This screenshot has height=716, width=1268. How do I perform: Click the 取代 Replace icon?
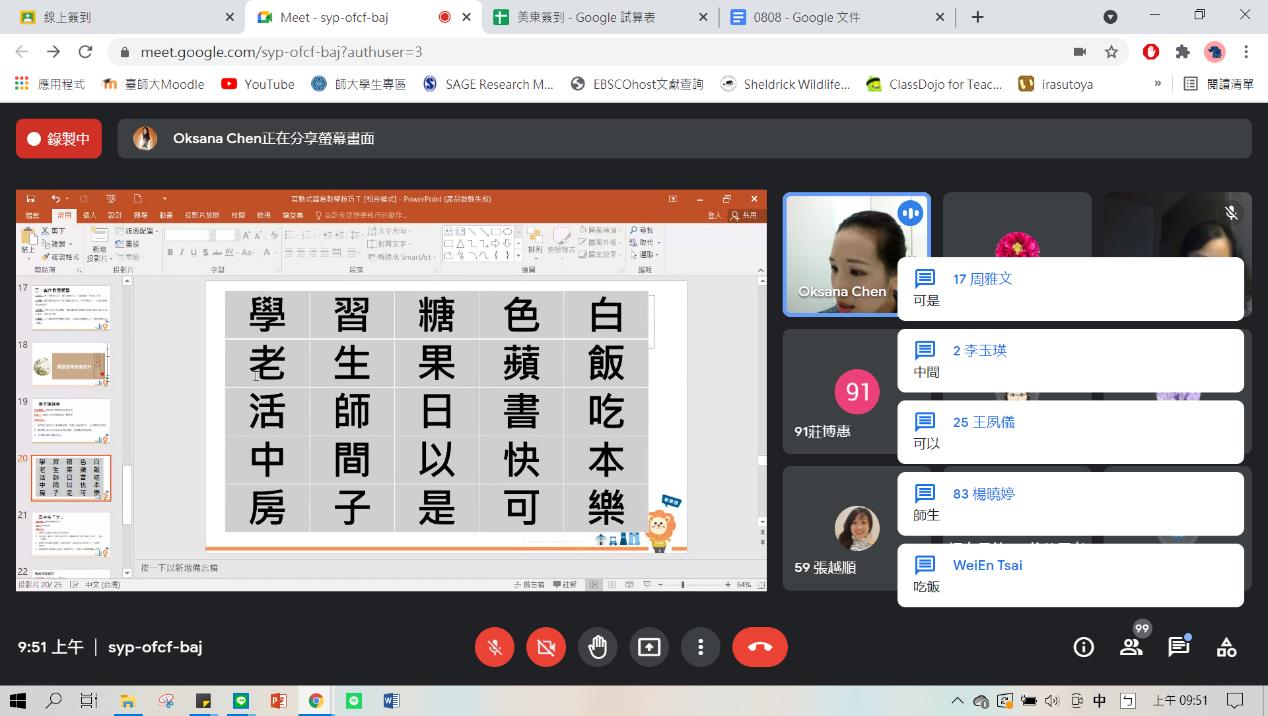tap(644, 242)
